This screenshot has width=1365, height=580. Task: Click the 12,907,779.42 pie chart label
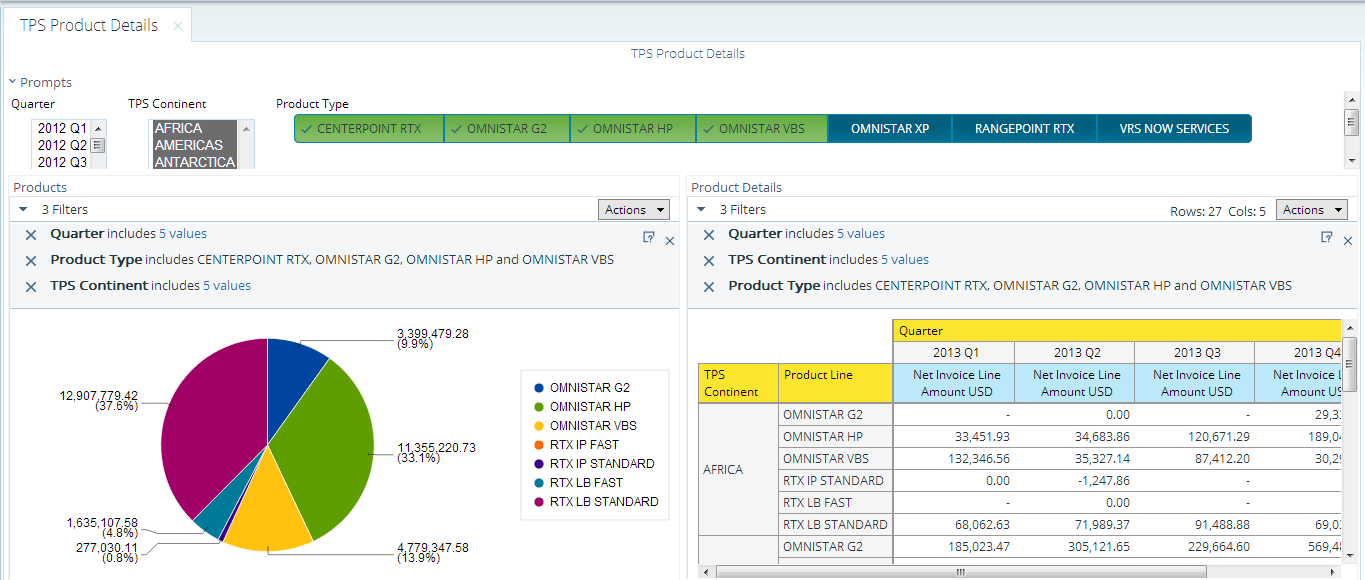(98, 396)
